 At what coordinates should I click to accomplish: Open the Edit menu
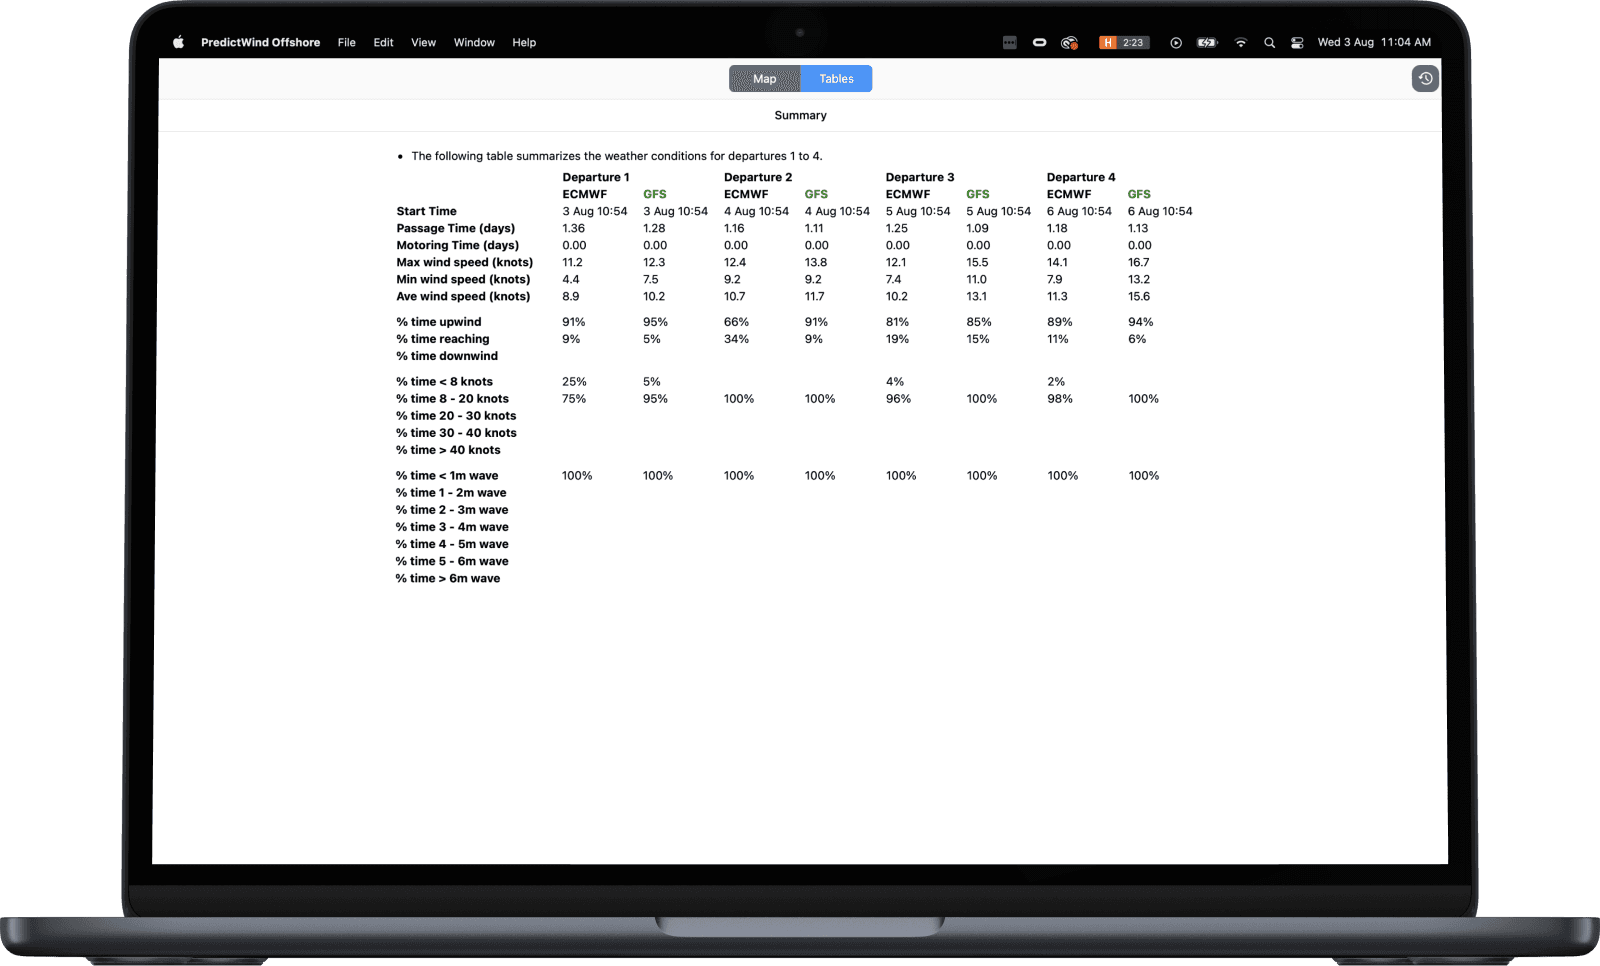point(383,42)
